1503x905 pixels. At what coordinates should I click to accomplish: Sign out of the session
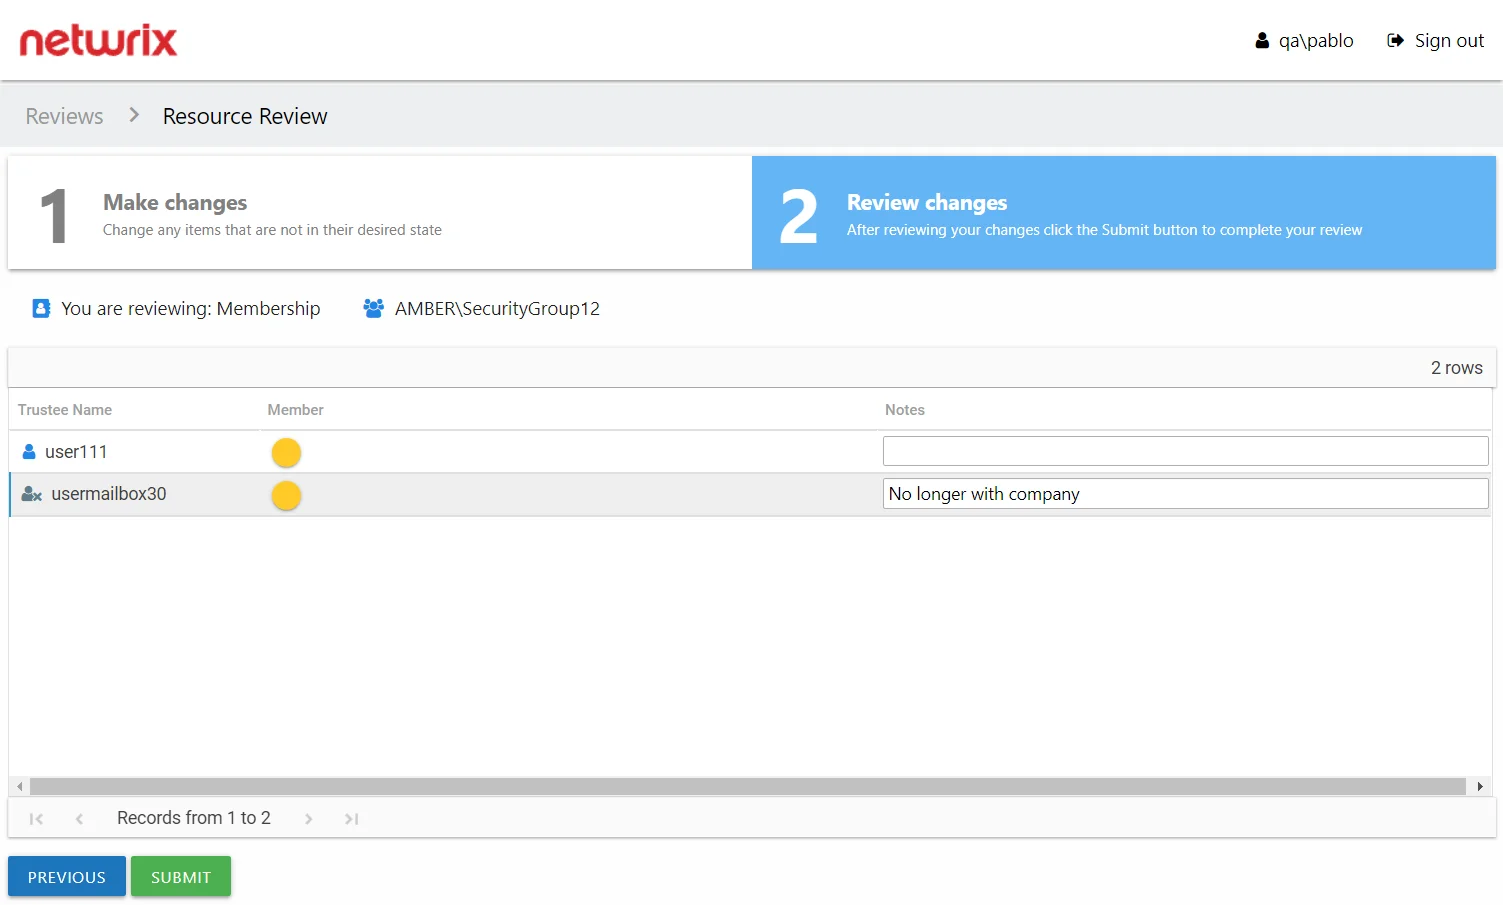point(1449,41)
